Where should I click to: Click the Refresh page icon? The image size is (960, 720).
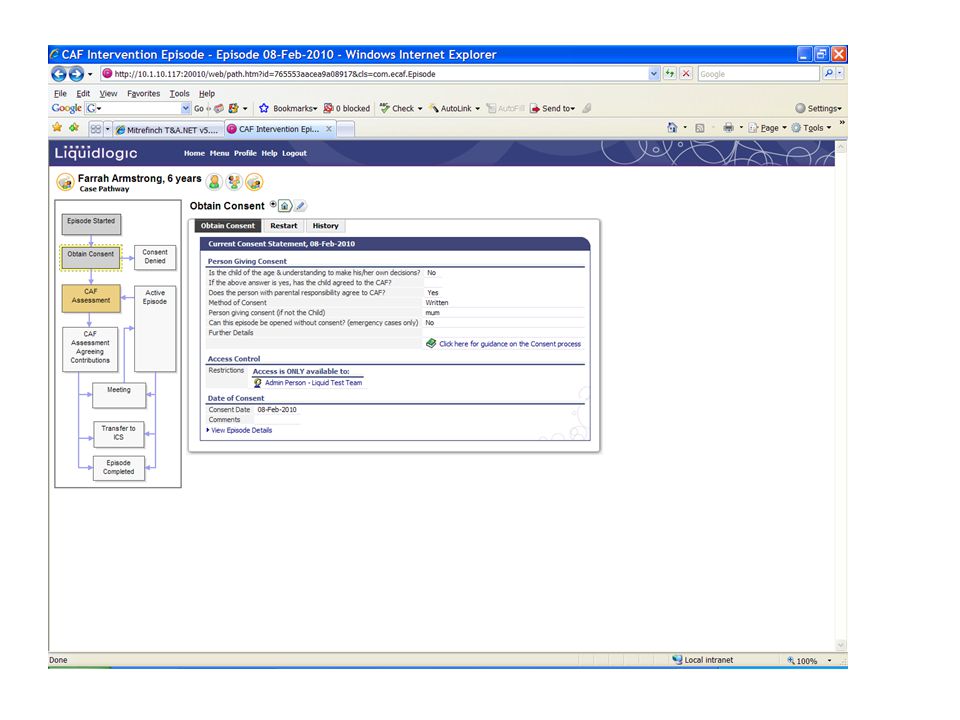pos(670,73)
